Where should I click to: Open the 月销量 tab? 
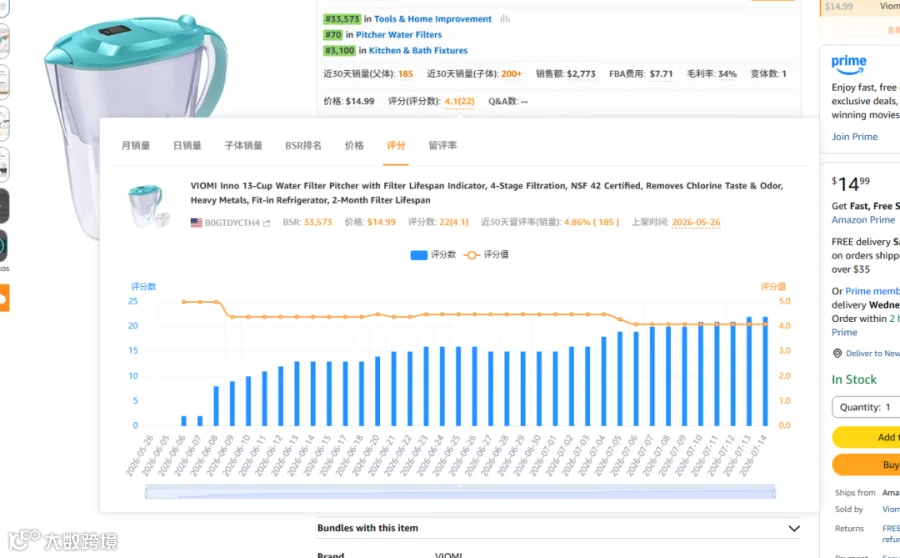pyautogui.click(x=135, y=146)
